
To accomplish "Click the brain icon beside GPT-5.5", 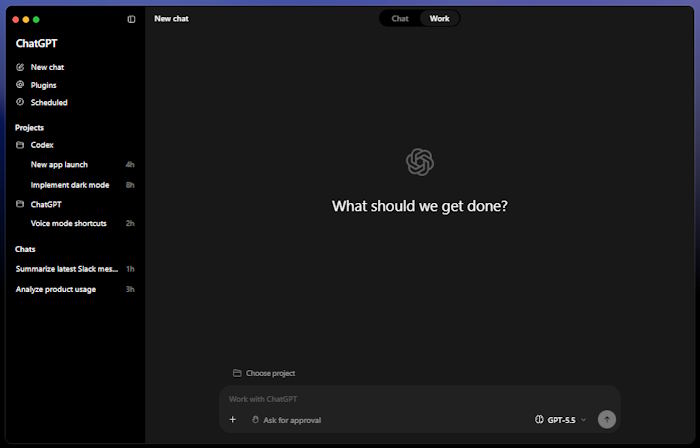I will click(539, 419).
